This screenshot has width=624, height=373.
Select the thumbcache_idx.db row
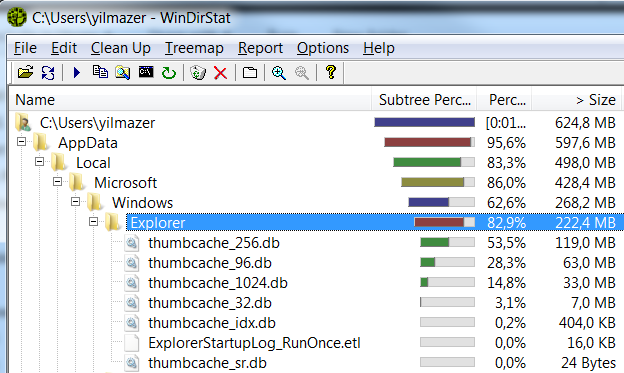(212, 323)
